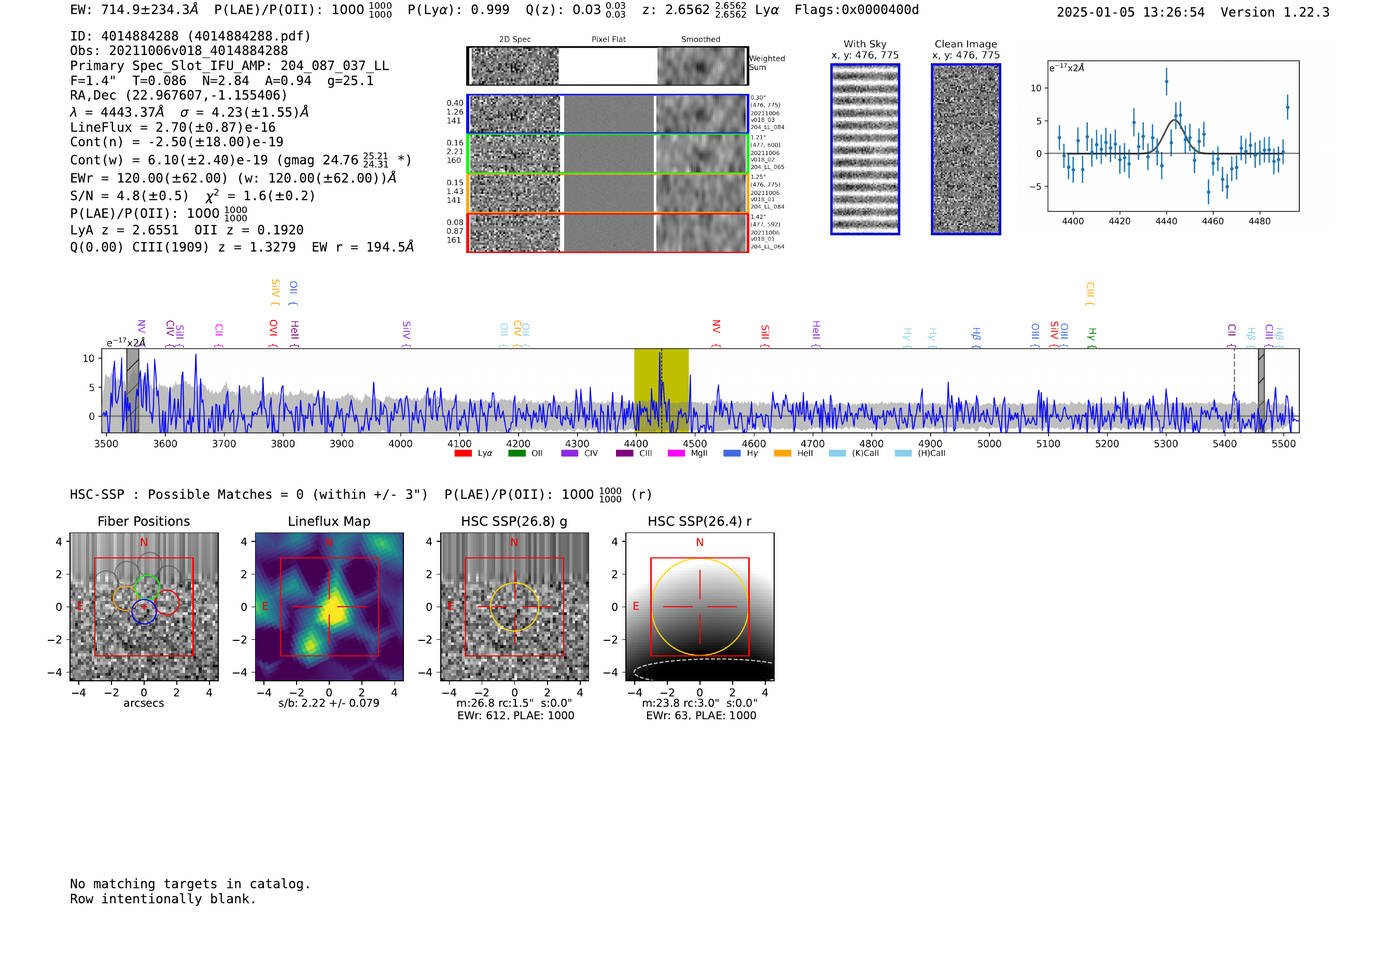Viewport: 1400px width, 953px height.
Task: Select the red-bordered 2D spectrum row
Action: (x=608, y=233)
